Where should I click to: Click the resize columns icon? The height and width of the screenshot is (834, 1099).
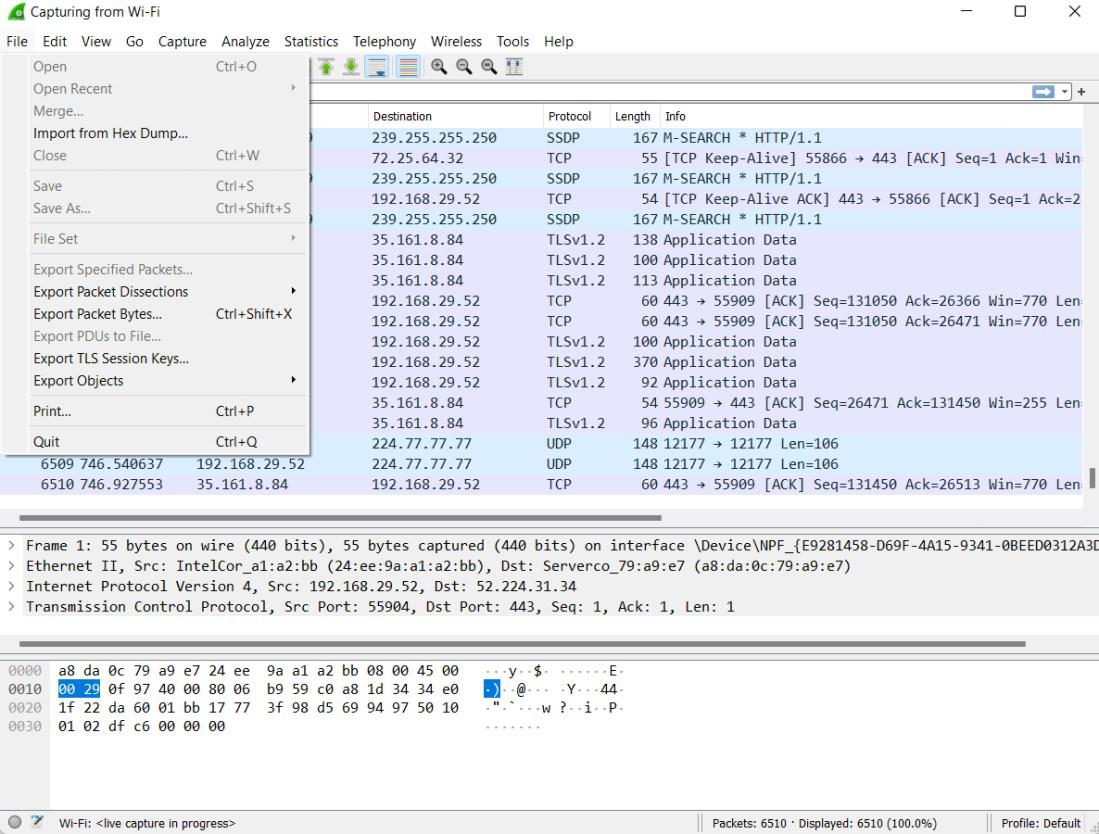pyautogui.click(x=514, y=67)
